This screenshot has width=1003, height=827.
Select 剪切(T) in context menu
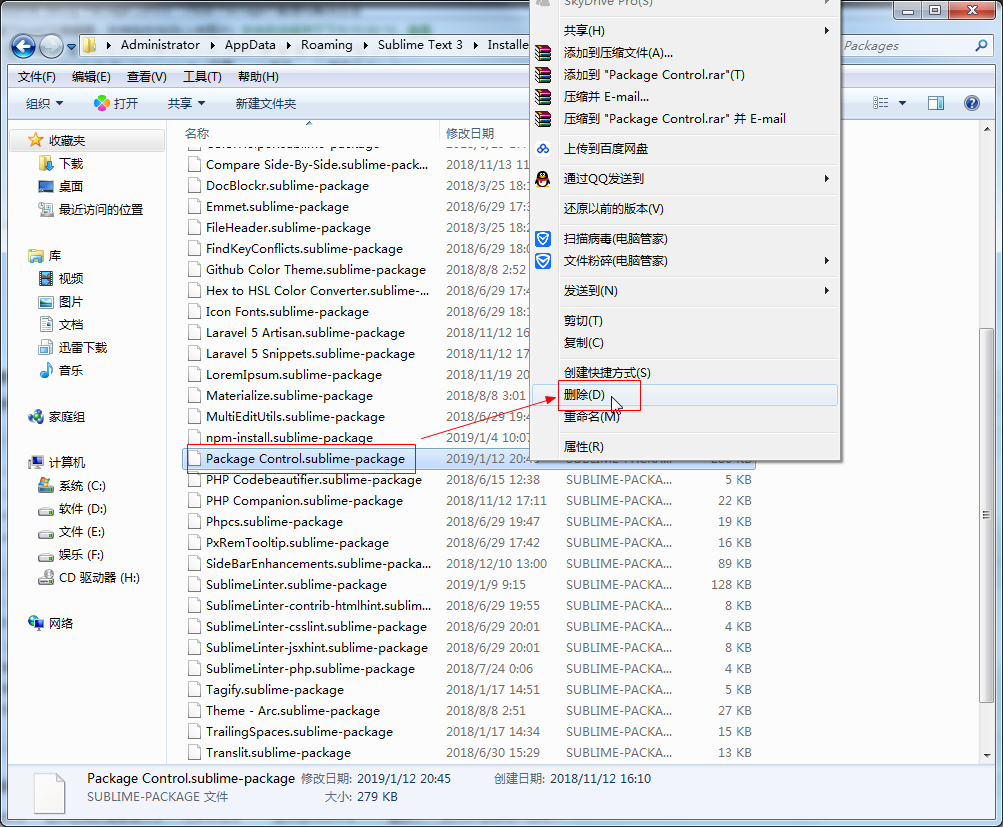coord(685,320)
